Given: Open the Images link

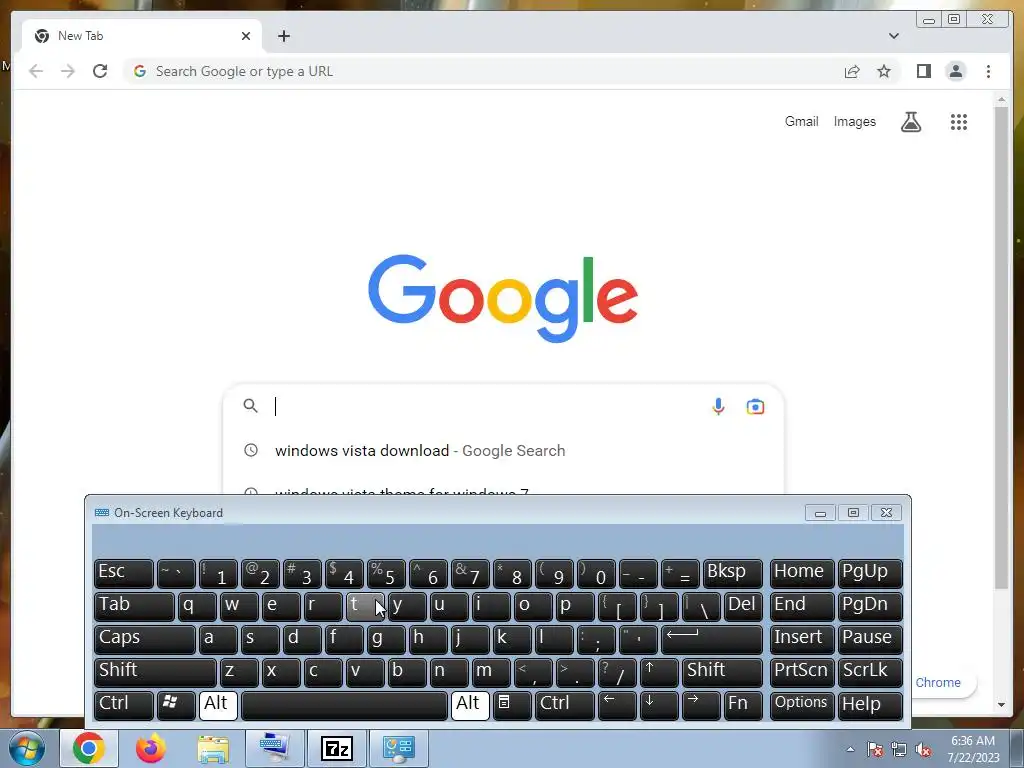Looking at the screenshot, I should (x=854, y=121).
